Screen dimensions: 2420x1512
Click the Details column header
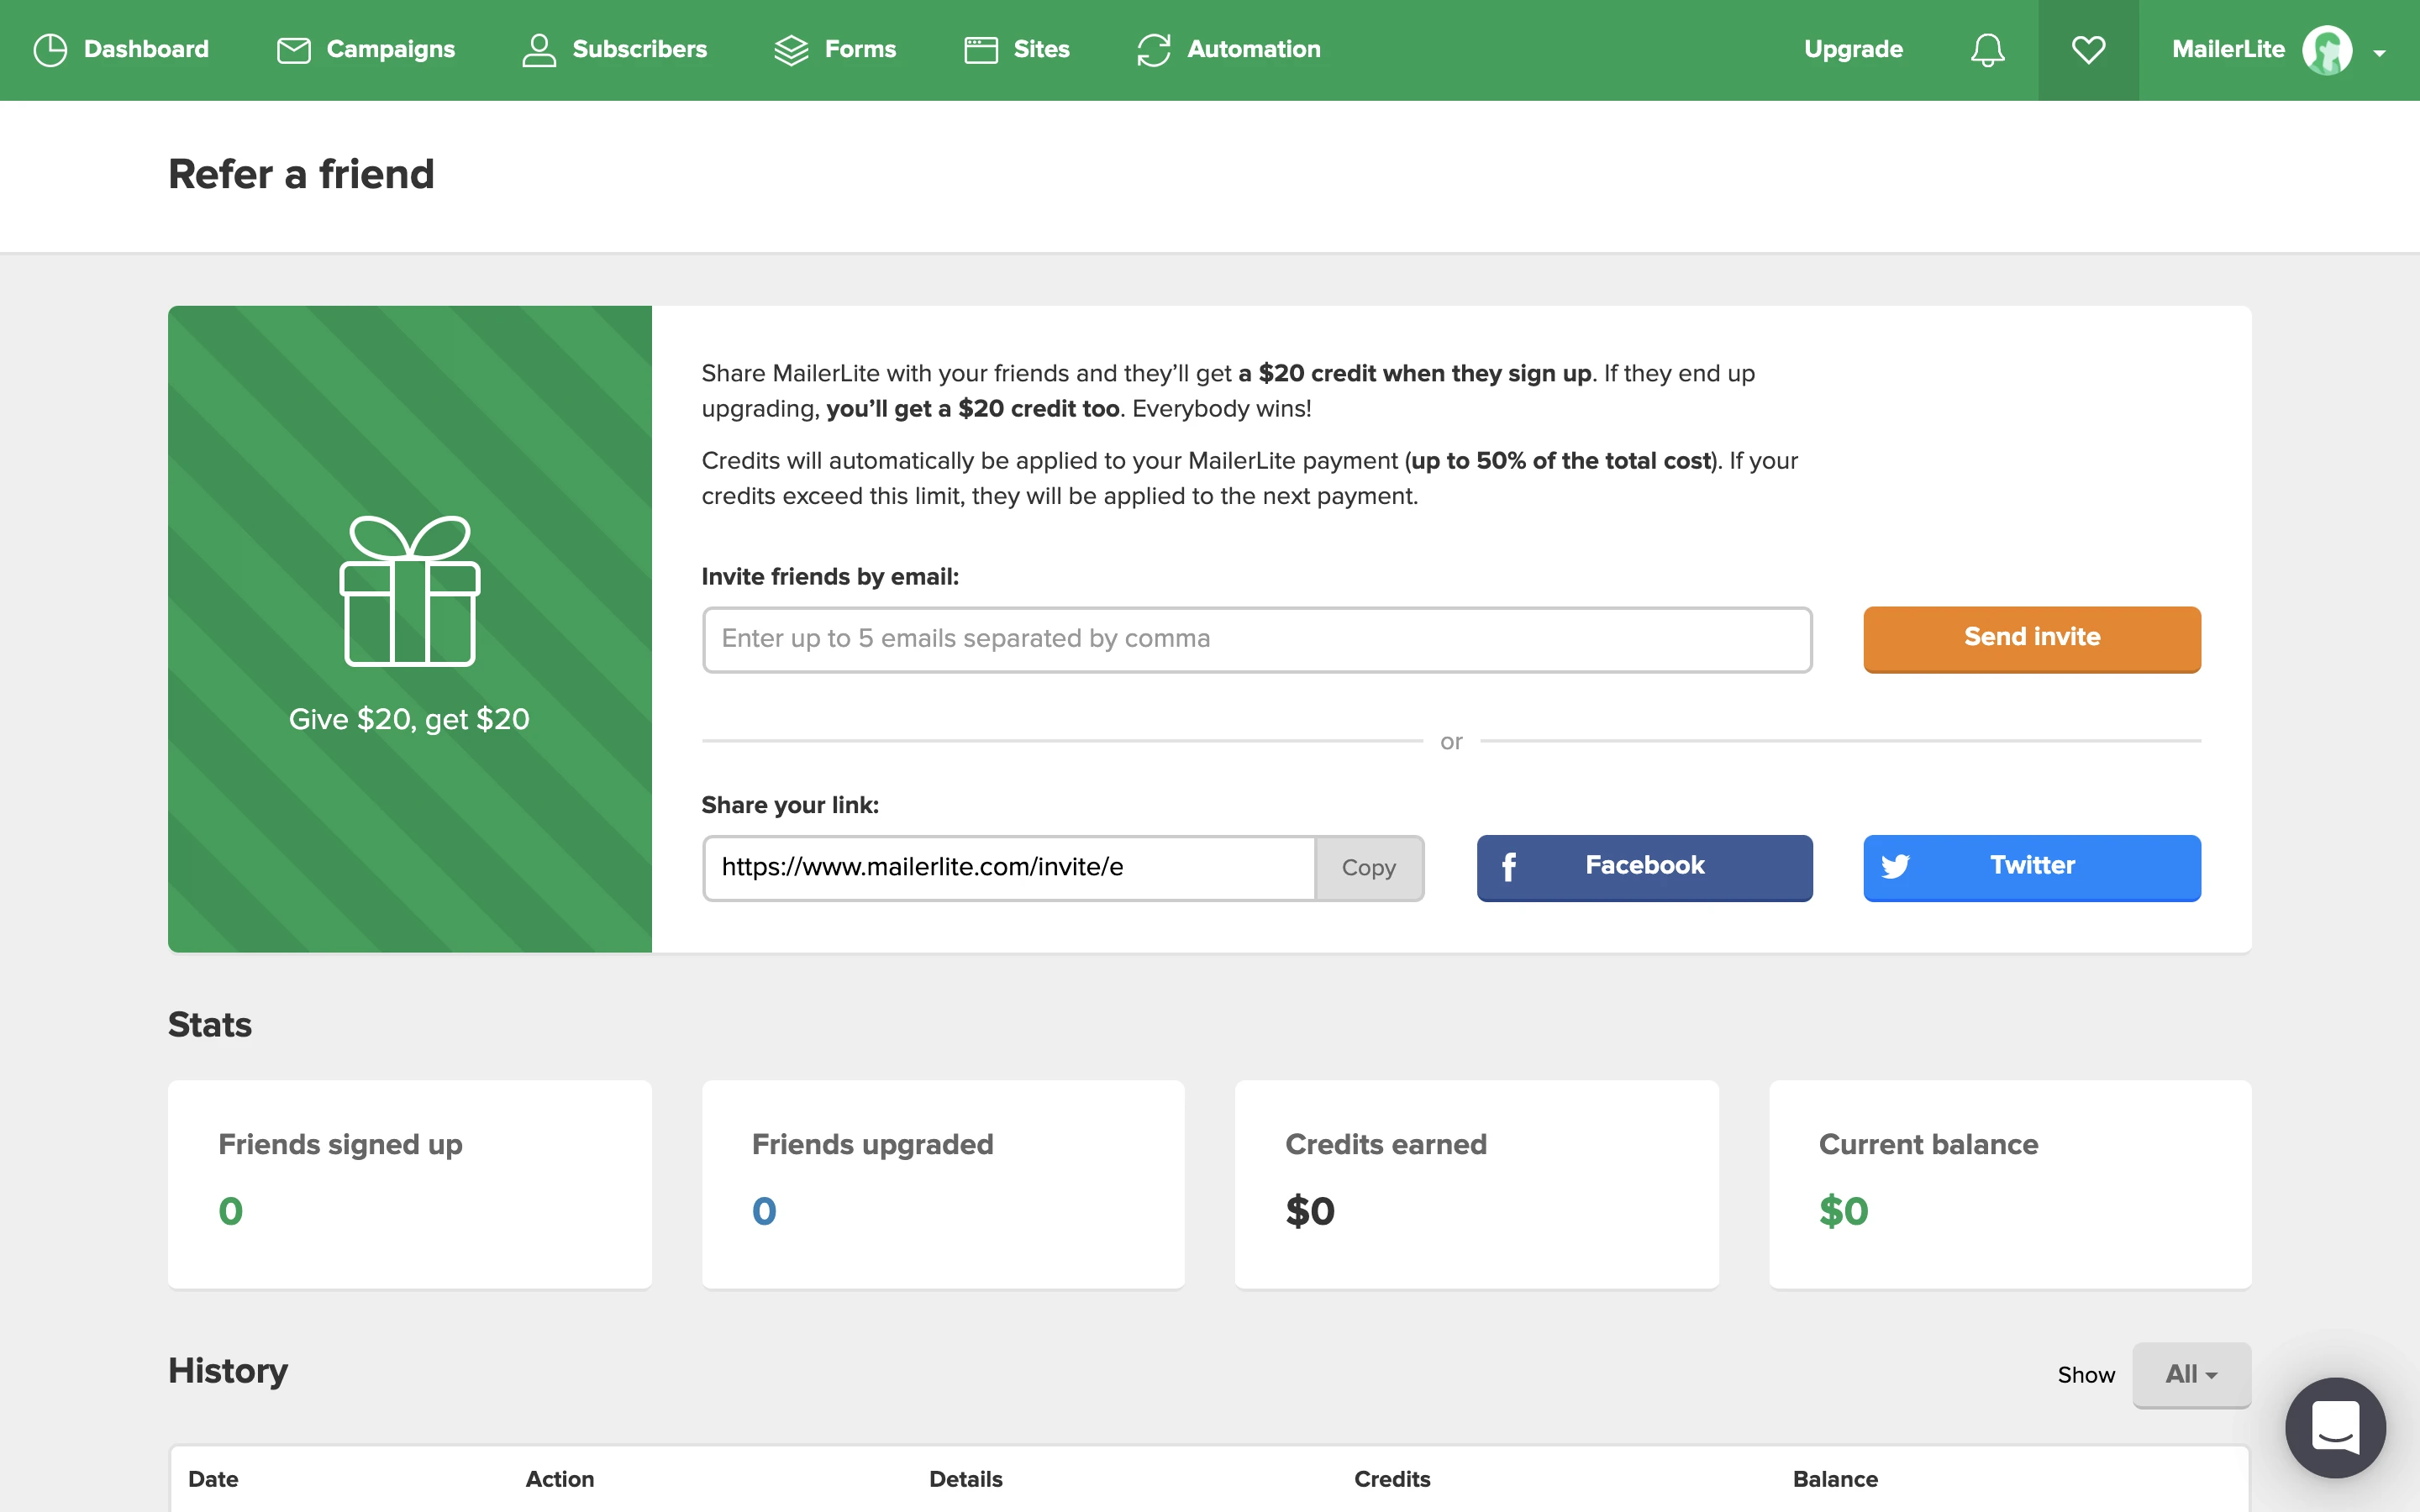click(x=965, y=1479)
